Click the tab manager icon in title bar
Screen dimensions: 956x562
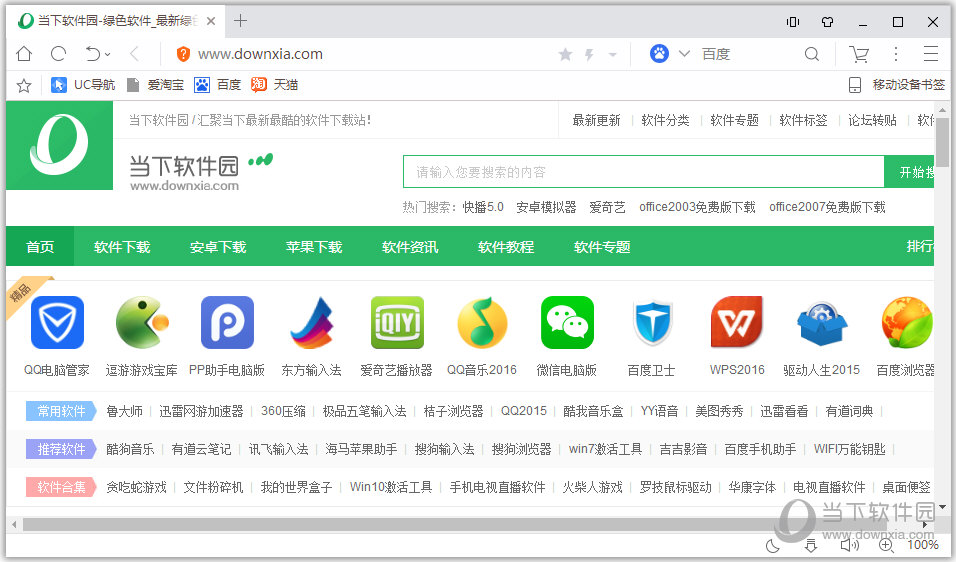coord(793,22)
